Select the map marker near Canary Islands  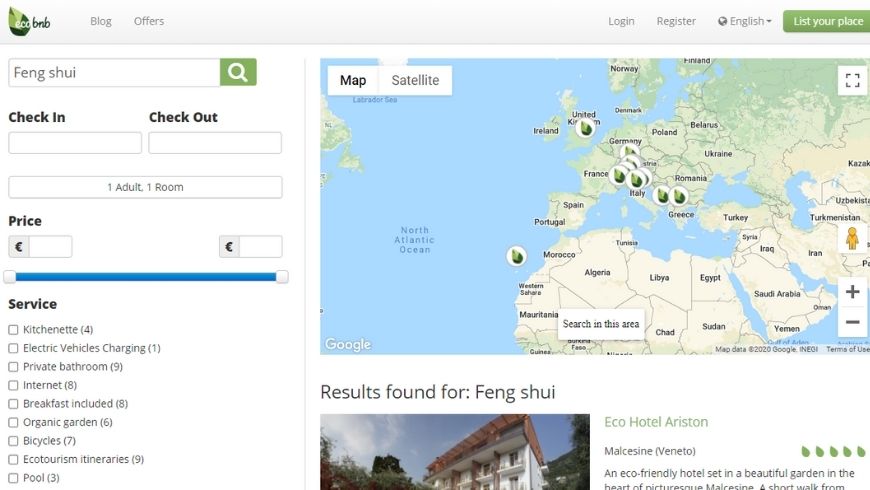click(x=517, y=256)
